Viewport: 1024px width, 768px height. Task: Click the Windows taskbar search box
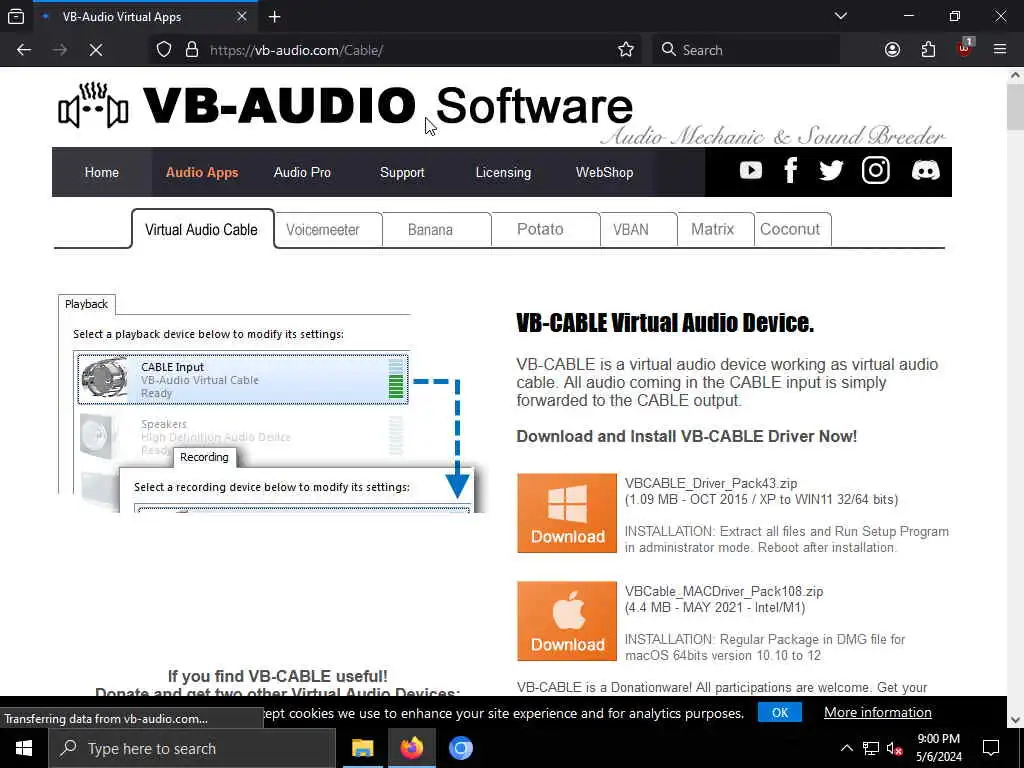point(192,748)
